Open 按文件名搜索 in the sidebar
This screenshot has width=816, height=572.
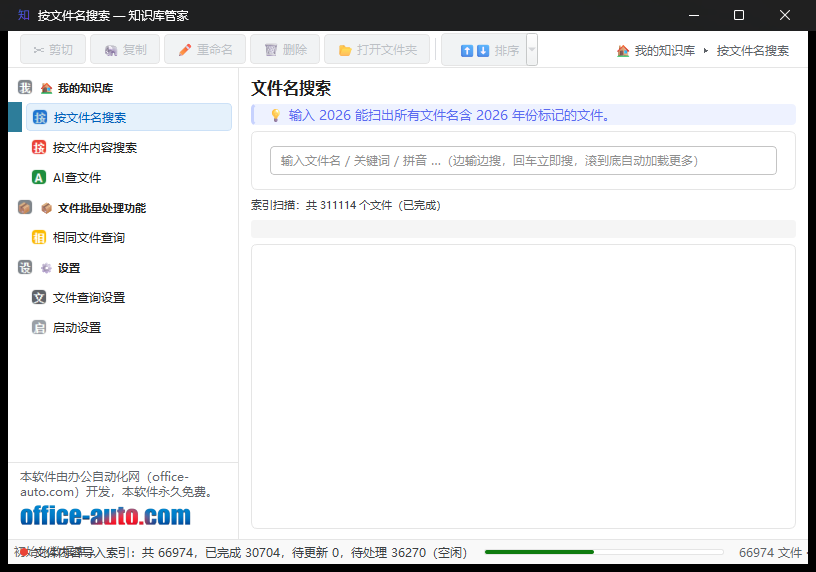click(129, 117)
